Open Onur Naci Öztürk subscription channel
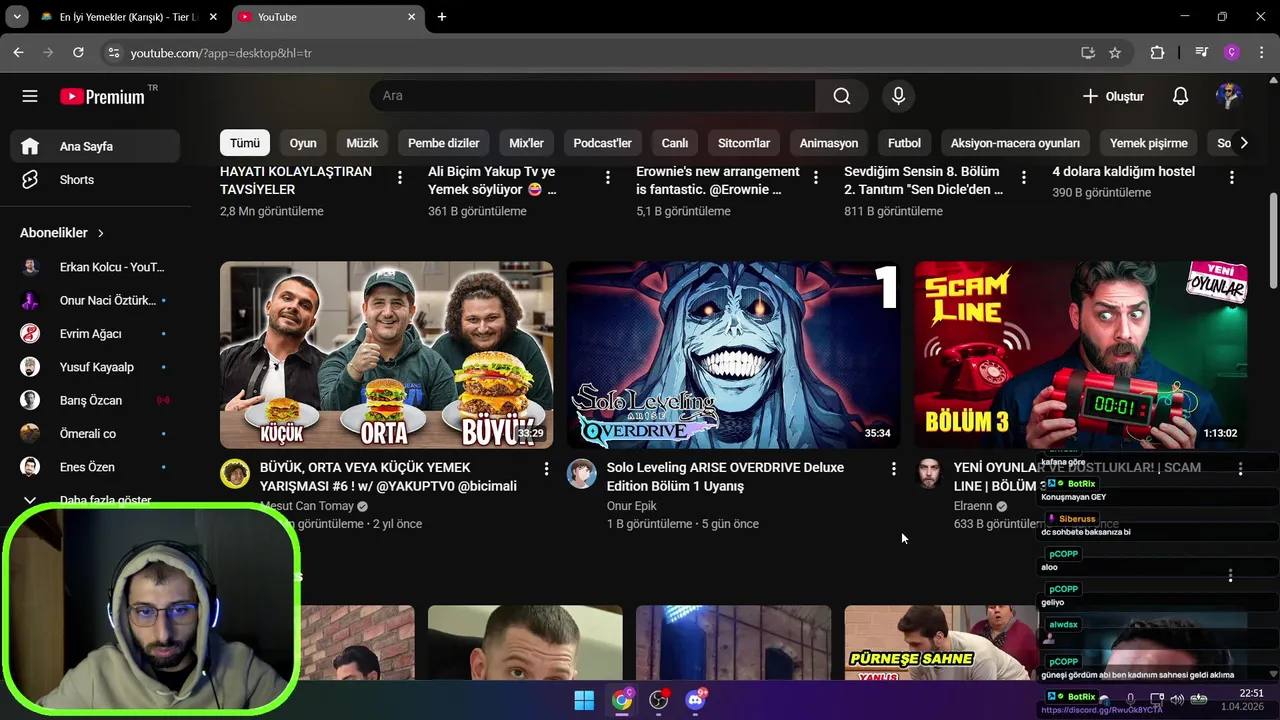The image size is (1280, 720). coord(96,300)
